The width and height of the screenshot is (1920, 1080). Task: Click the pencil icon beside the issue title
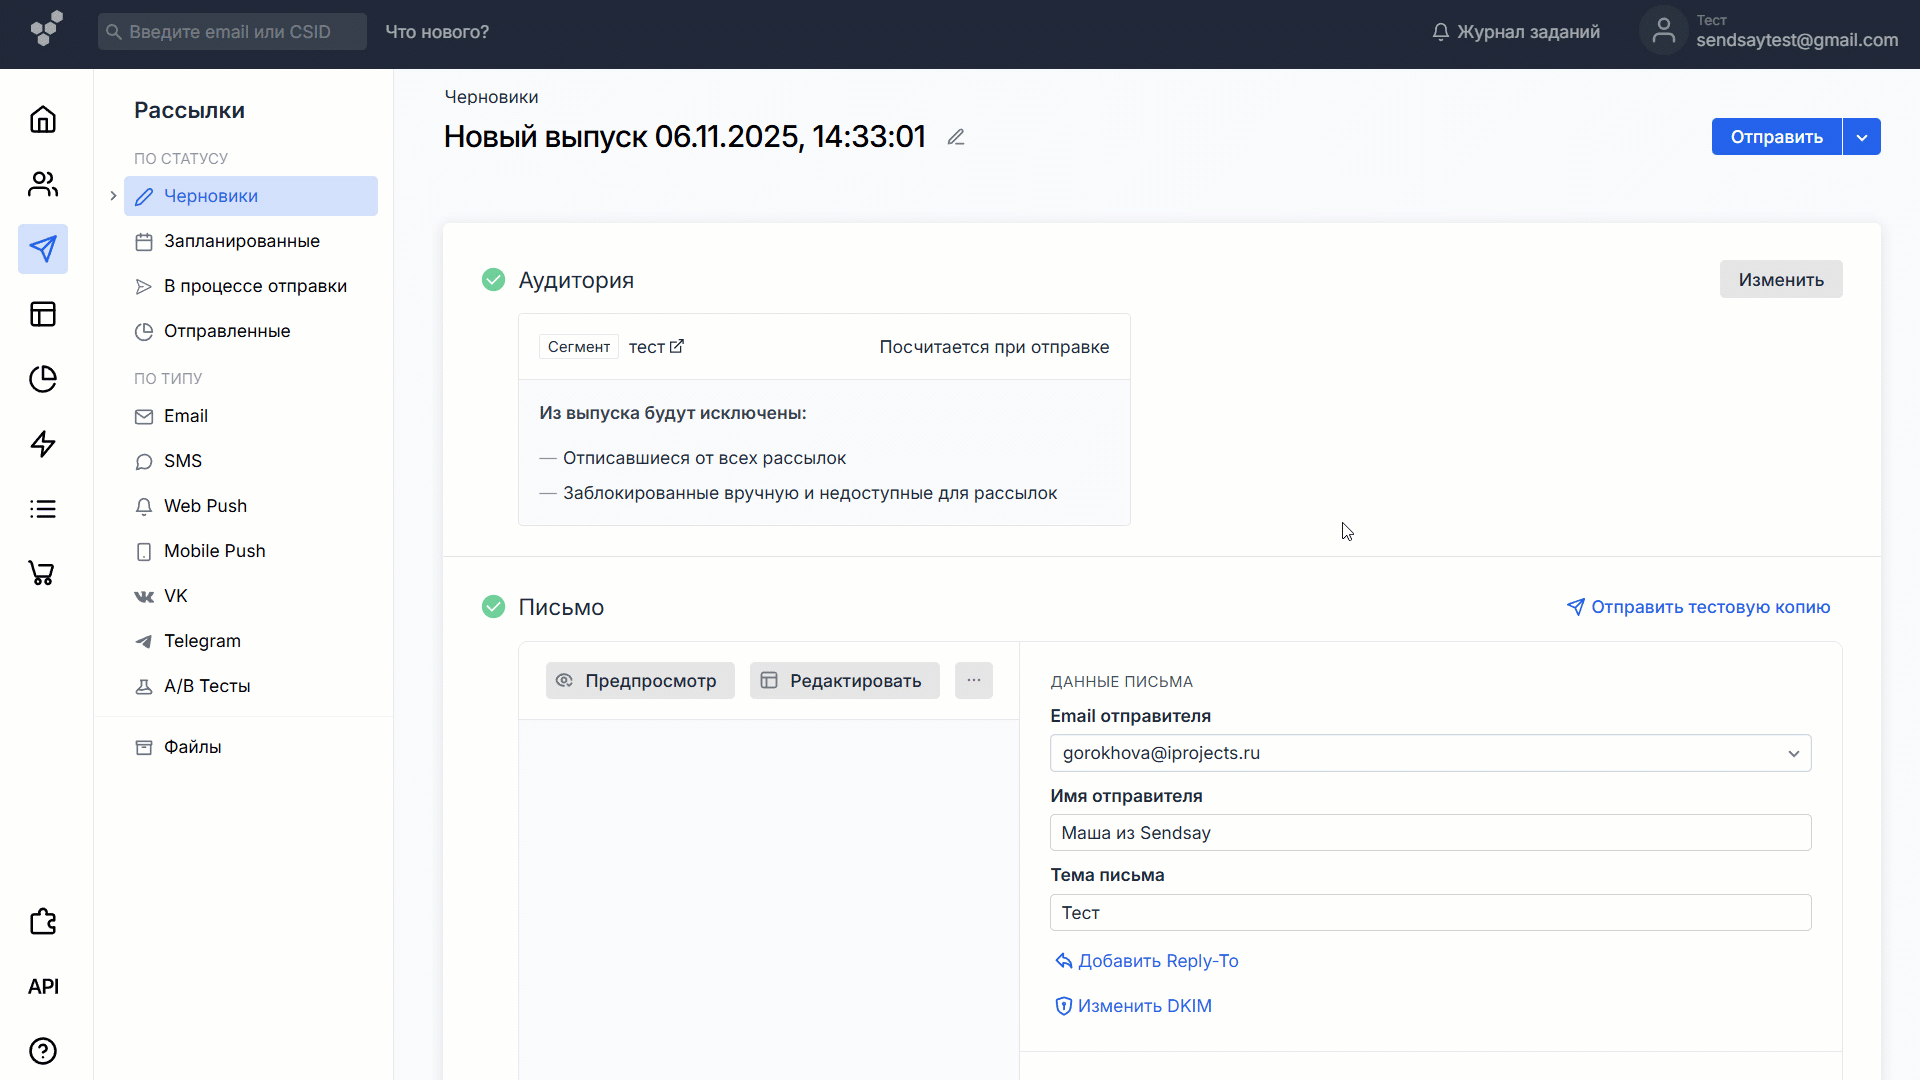coord(956,136)
